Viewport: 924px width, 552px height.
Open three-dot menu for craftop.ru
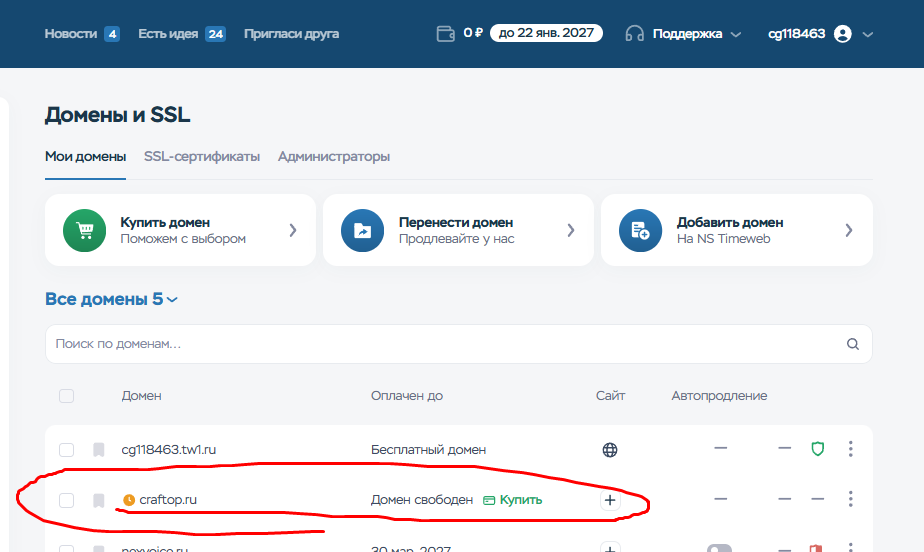850,499
